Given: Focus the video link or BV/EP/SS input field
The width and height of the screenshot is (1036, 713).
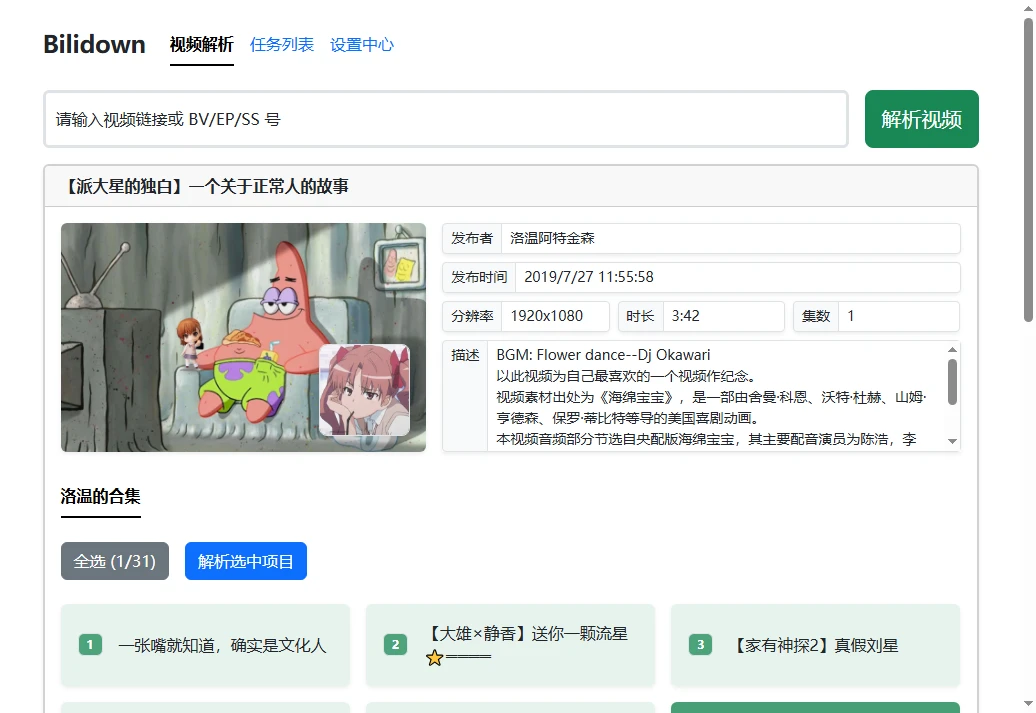Looking at the screenshot, I should [x=445, y=120].
